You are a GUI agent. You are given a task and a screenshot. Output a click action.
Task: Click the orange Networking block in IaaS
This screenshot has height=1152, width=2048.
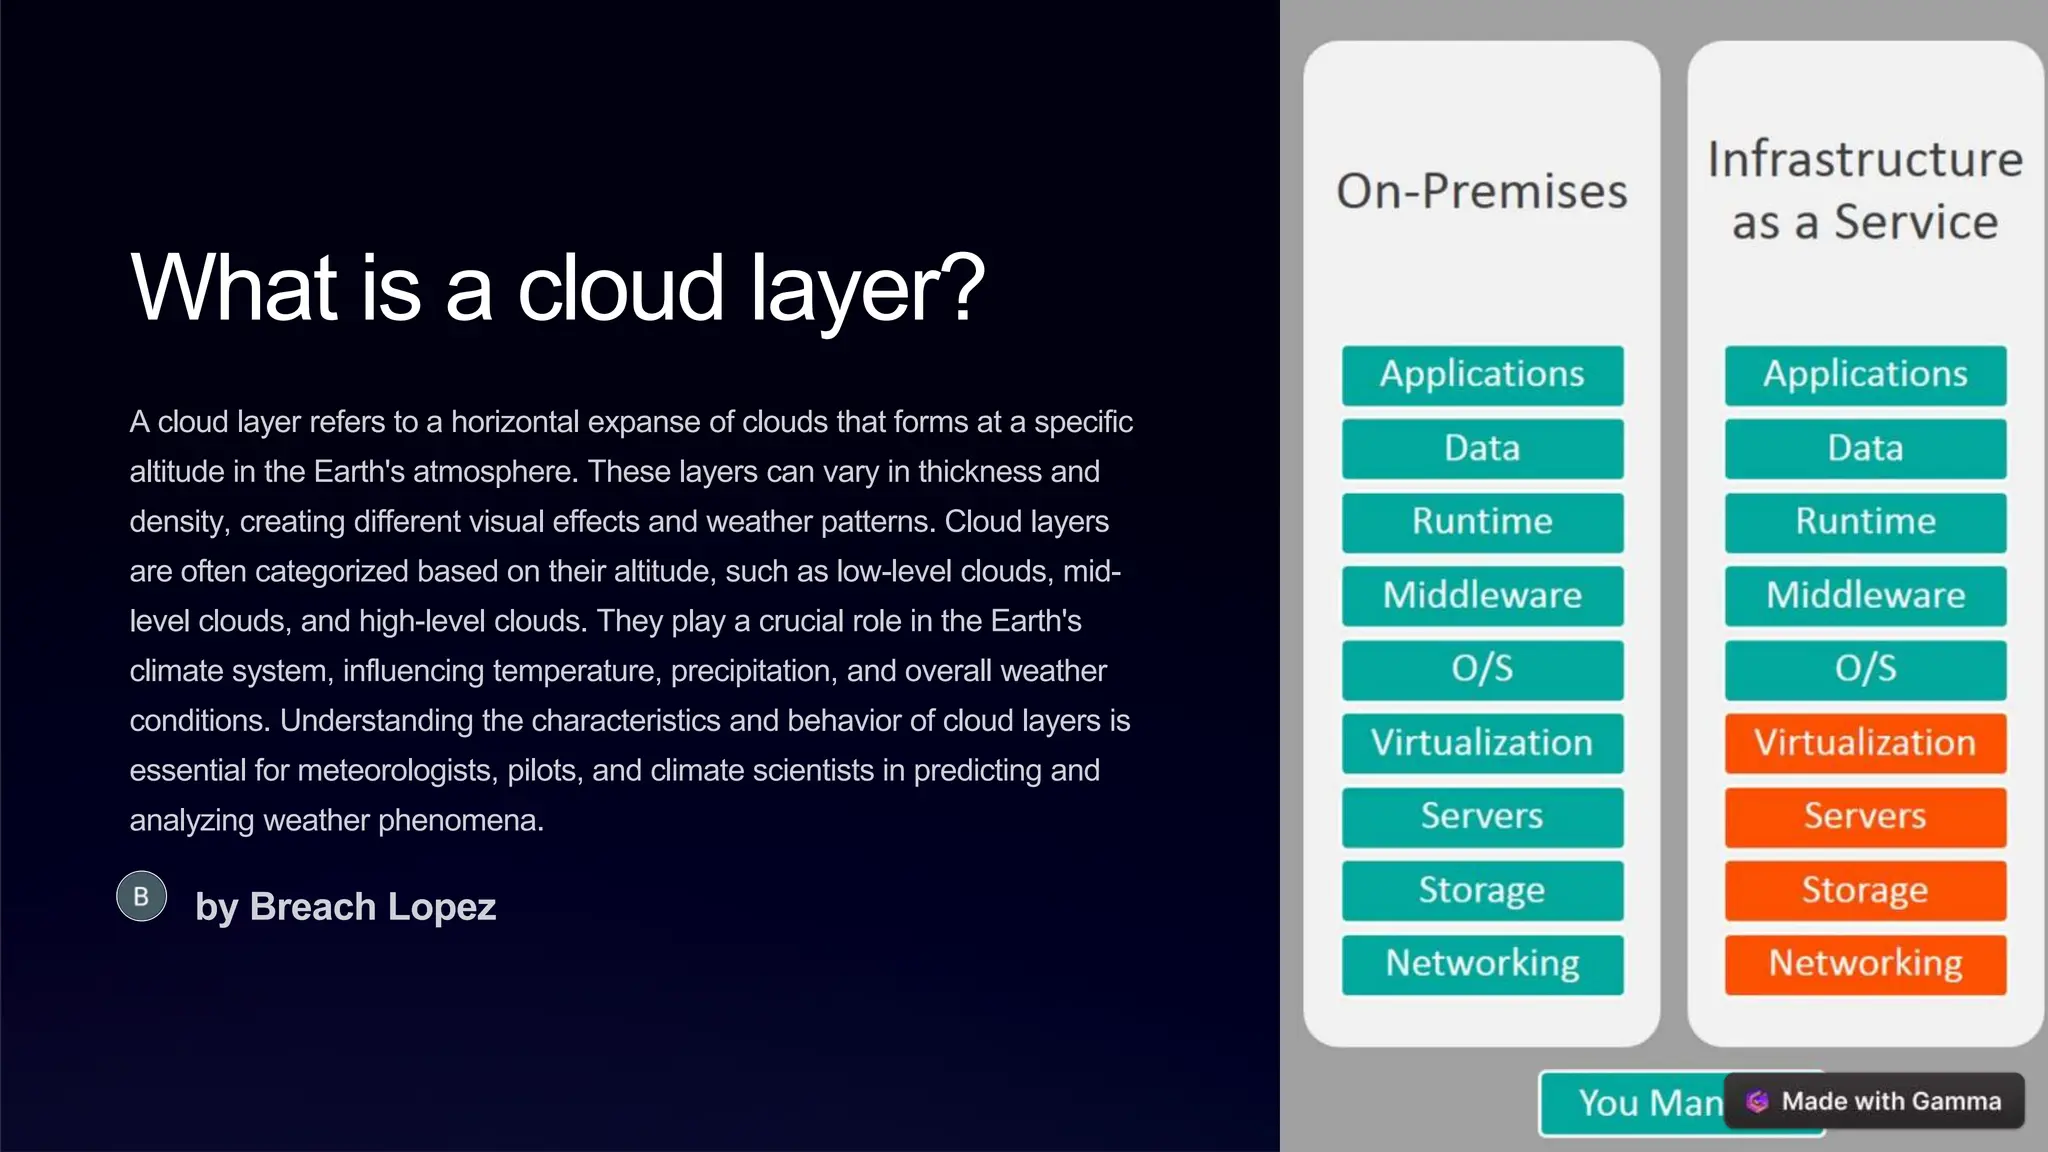tap(1865, 964)
